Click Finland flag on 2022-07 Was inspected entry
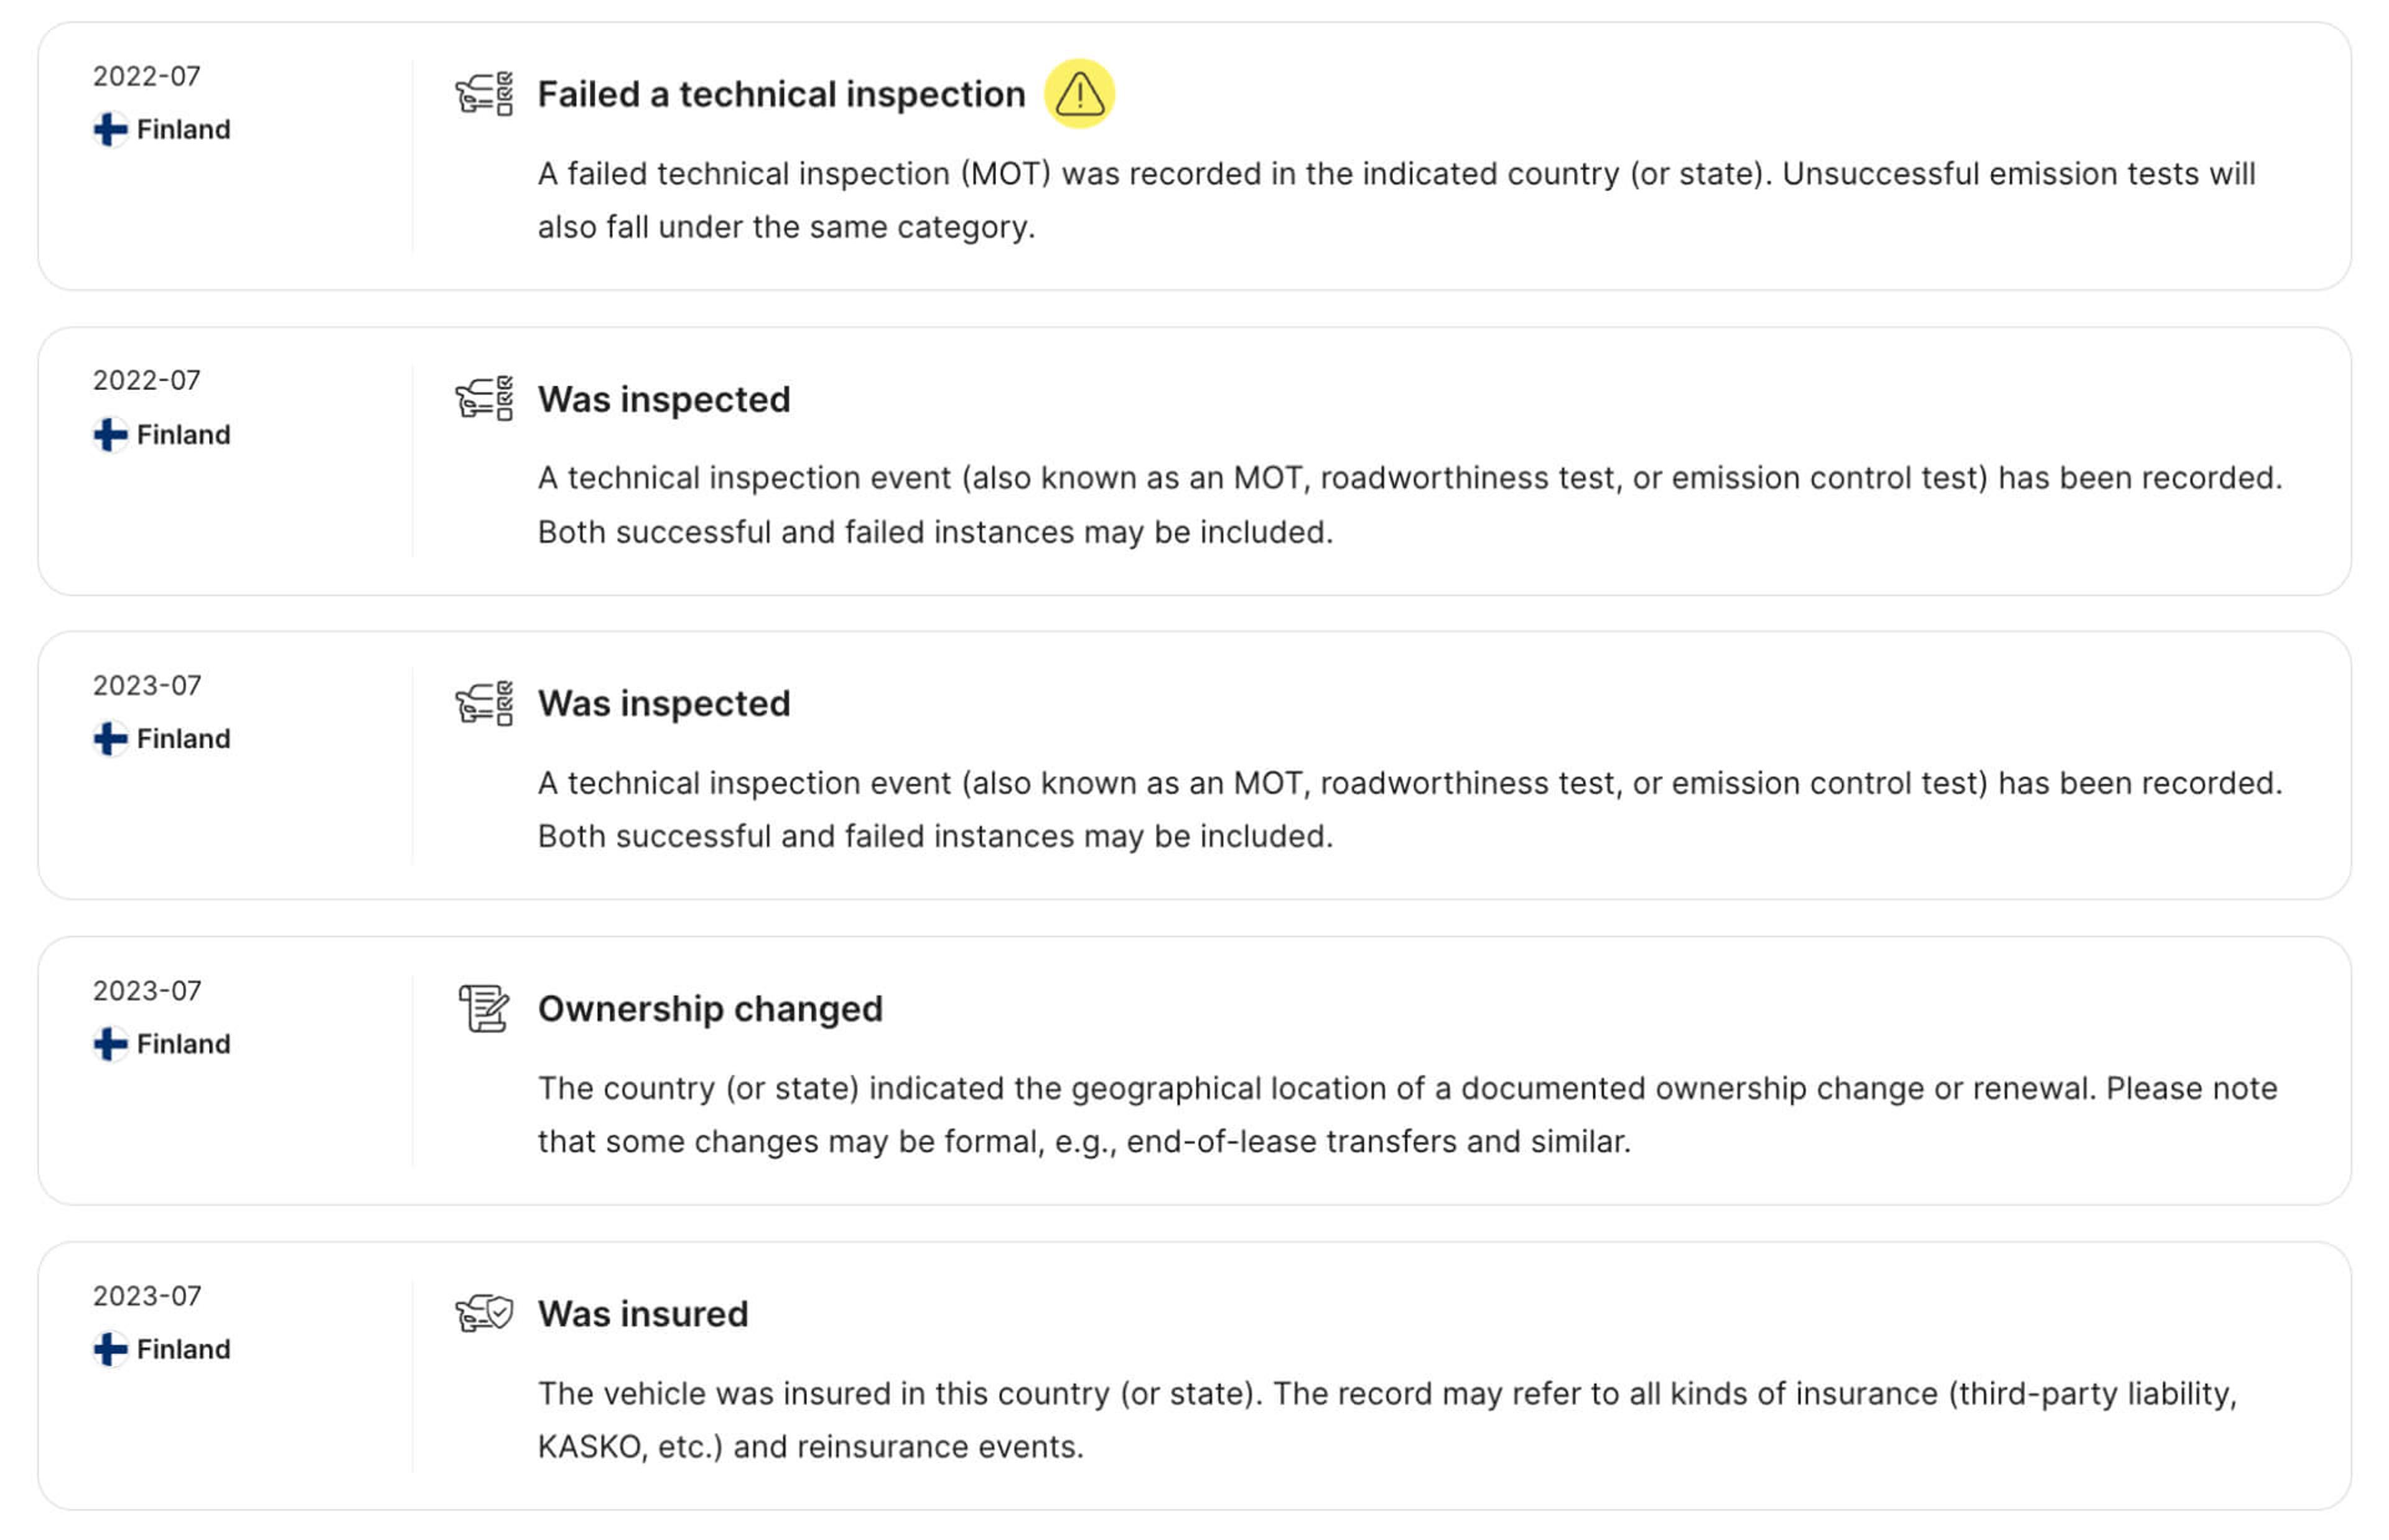Screen dimensions: 2389x1540 110,435
